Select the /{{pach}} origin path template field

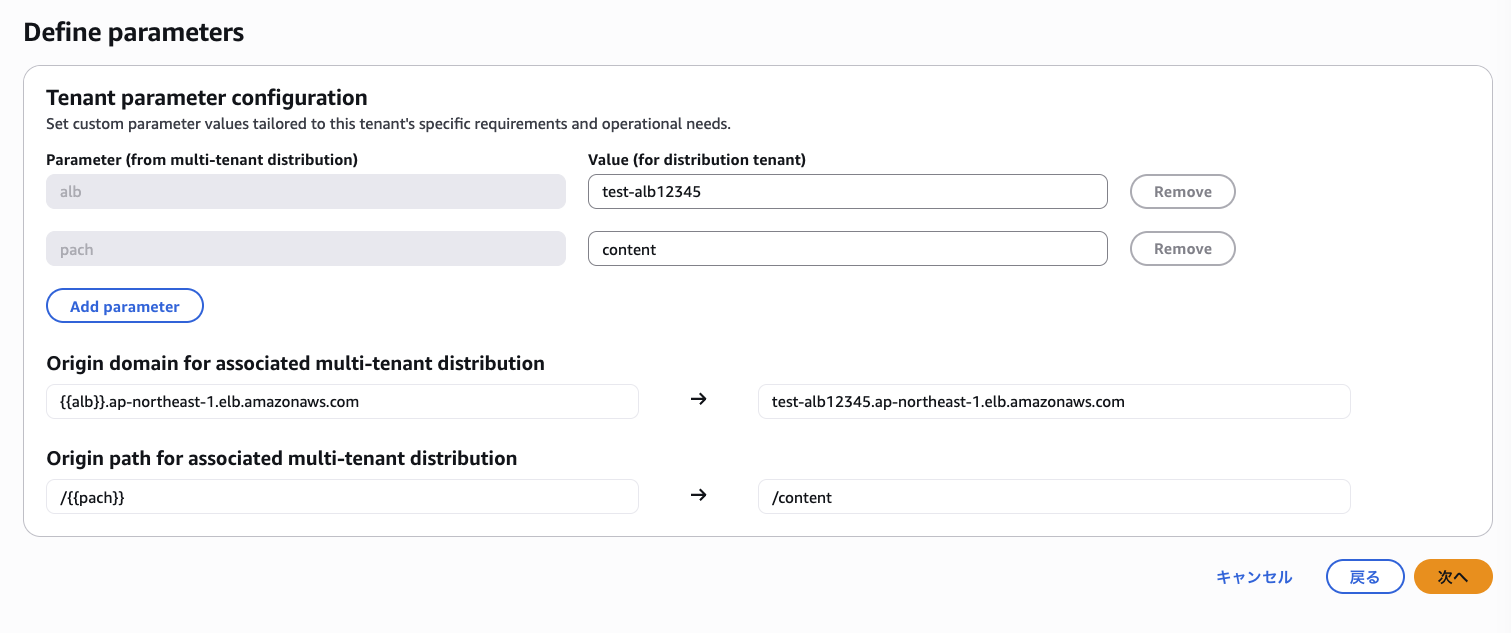coord(342,497)
